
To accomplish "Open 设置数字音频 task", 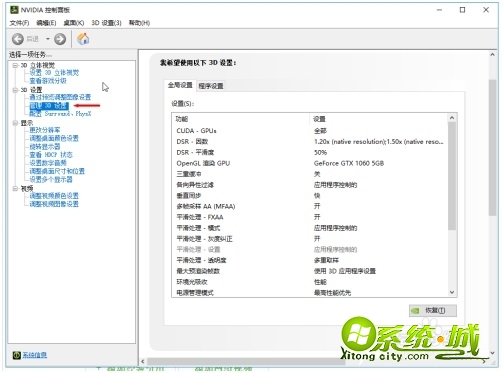I will (x=48, y=163).
